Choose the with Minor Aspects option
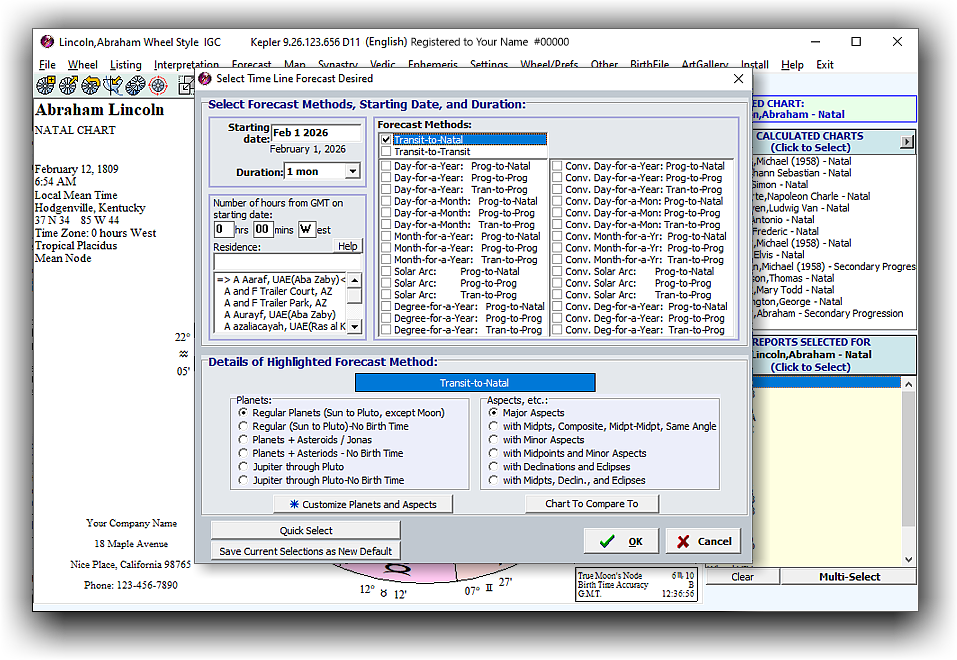The height and width of the screenshot is (660, 957). (493, 440)
